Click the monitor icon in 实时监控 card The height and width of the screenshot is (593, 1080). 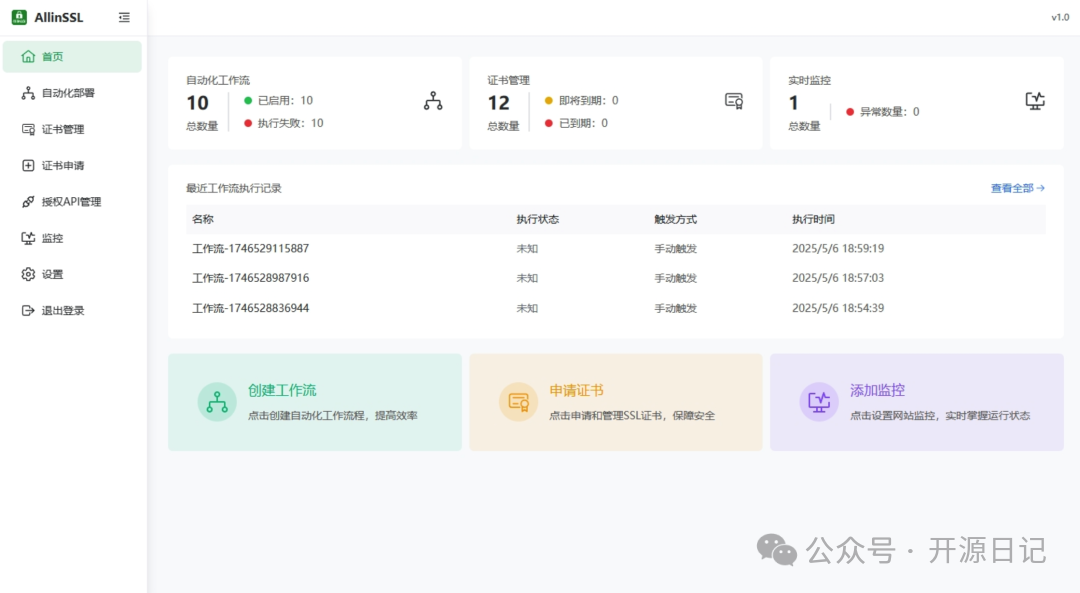[1035, 101]
